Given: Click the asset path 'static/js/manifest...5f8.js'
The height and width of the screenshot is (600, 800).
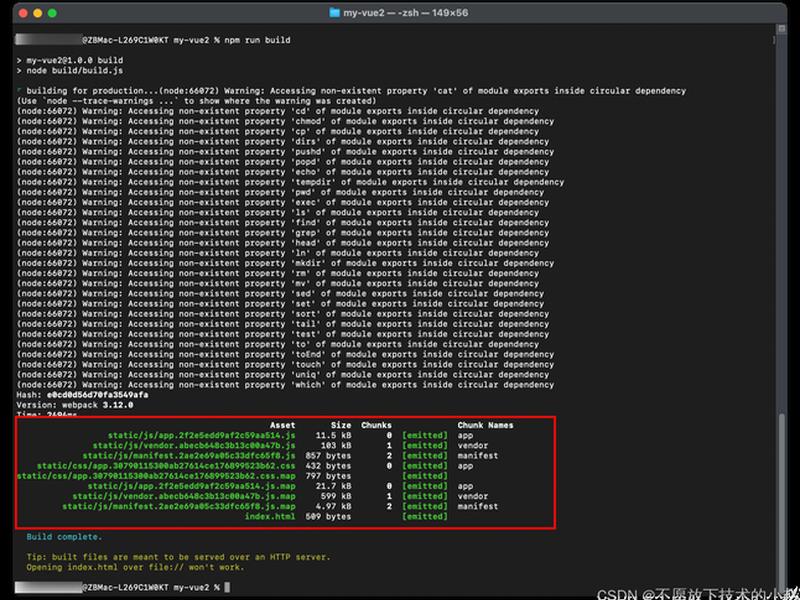Looking at the screenshot, I should [x=189, y=456].
